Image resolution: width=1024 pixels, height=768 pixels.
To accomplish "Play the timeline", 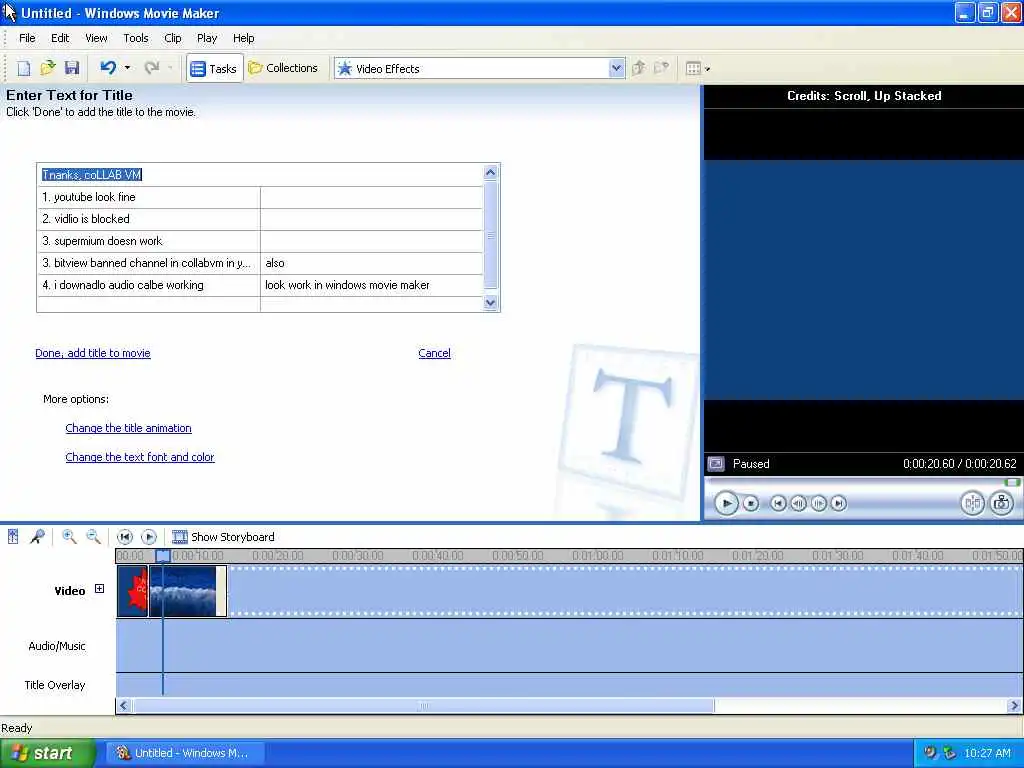I will (x=149, y=537).
